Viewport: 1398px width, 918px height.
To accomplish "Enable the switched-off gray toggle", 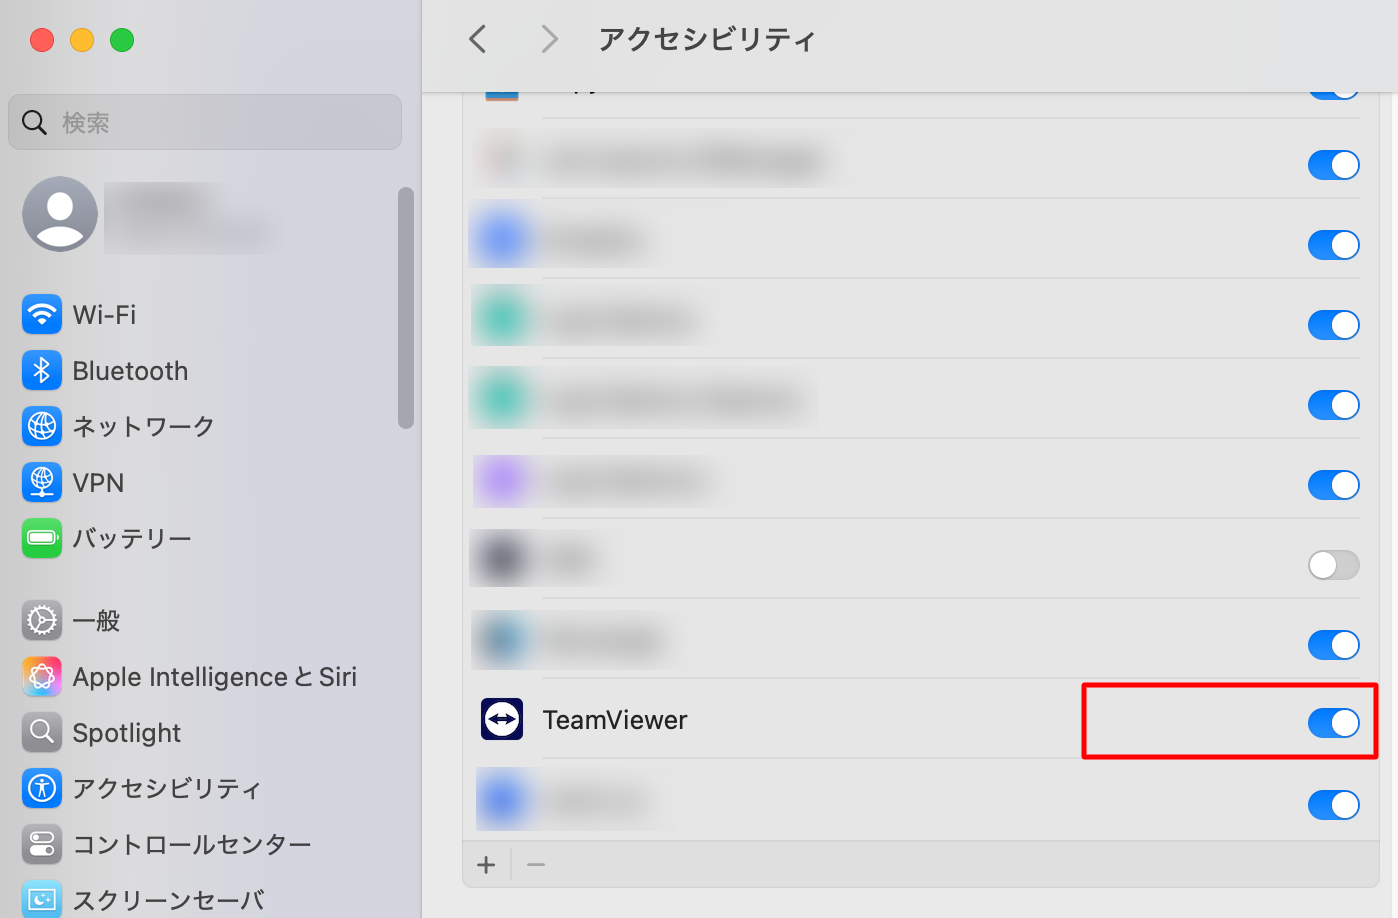I will [x=1333, y=565].
